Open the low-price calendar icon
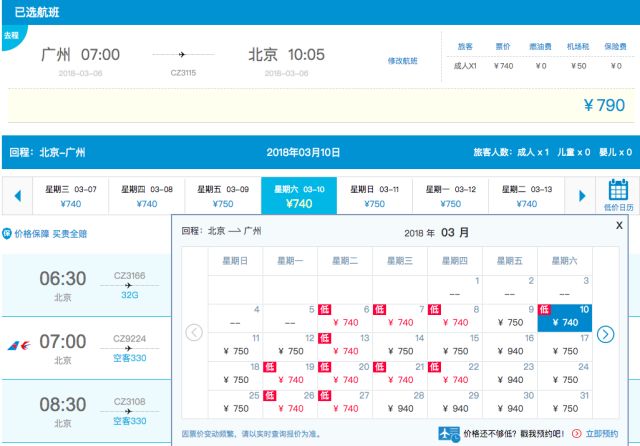 pos(618,195)
